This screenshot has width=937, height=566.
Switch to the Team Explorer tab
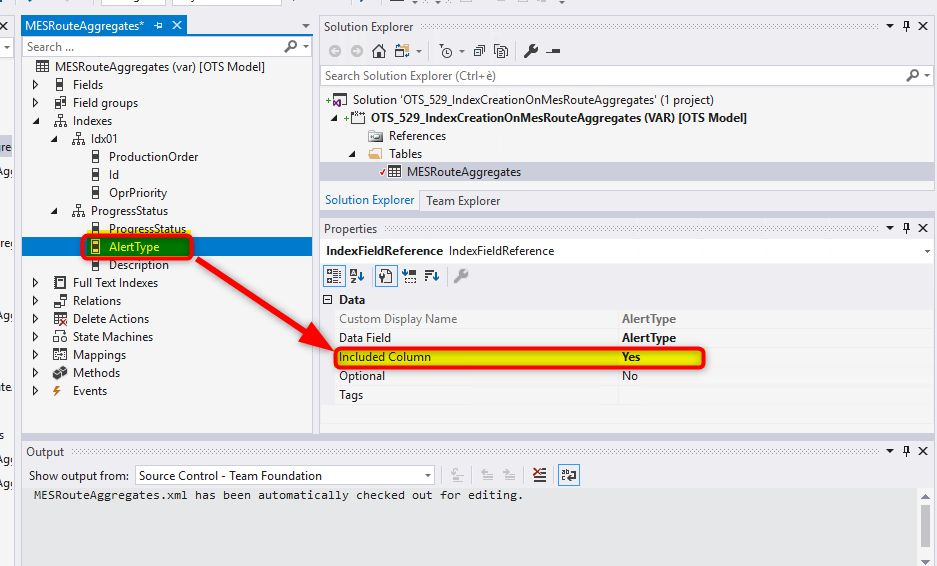[x=463, y=201]
